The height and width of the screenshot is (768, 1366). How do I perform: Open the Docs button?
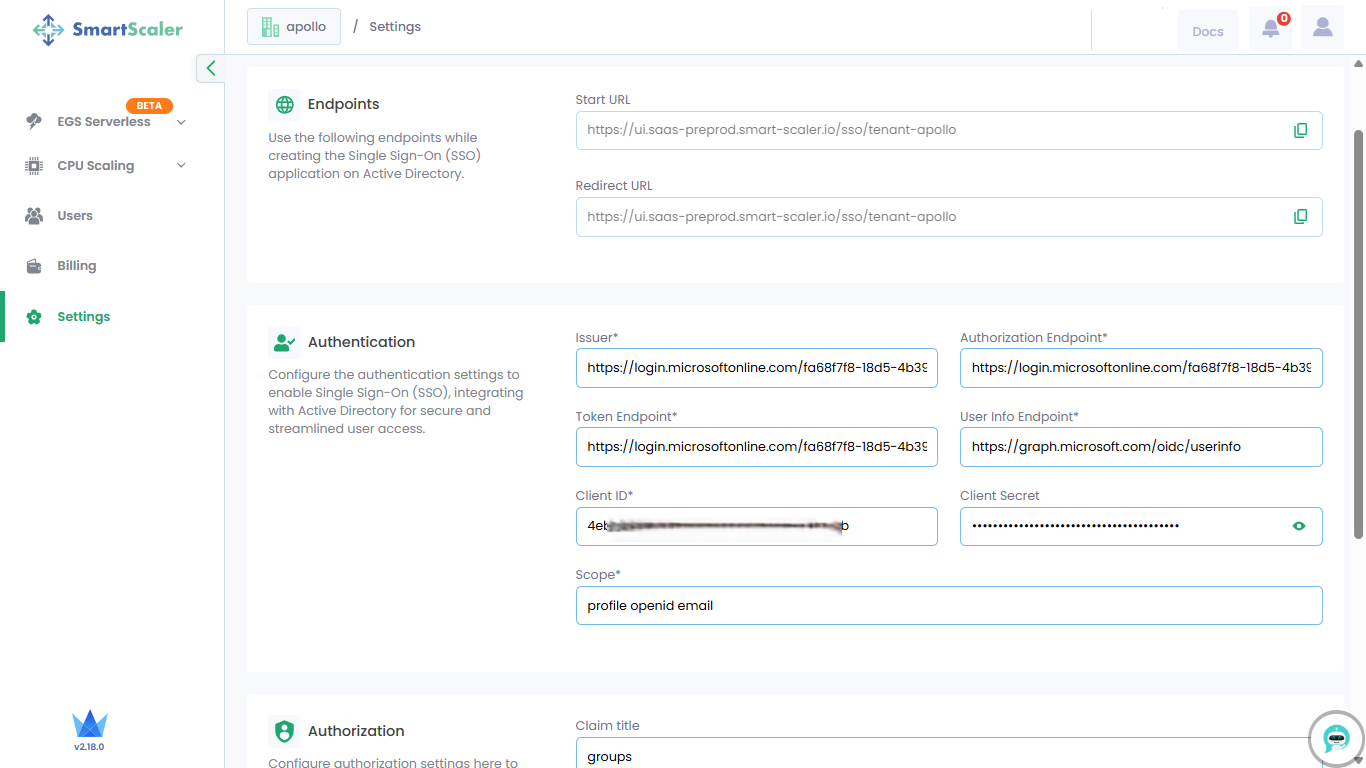tap(1207, 31)
